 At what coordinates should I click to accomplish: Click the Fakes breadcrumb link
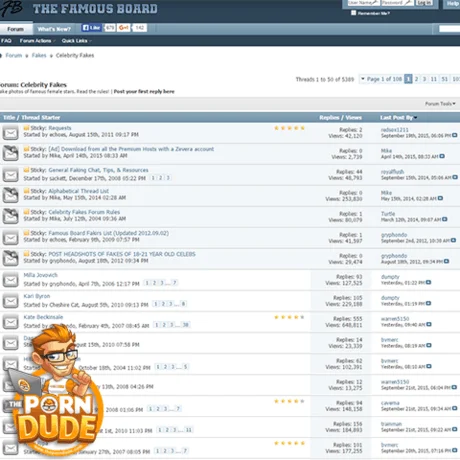[39, 55]
